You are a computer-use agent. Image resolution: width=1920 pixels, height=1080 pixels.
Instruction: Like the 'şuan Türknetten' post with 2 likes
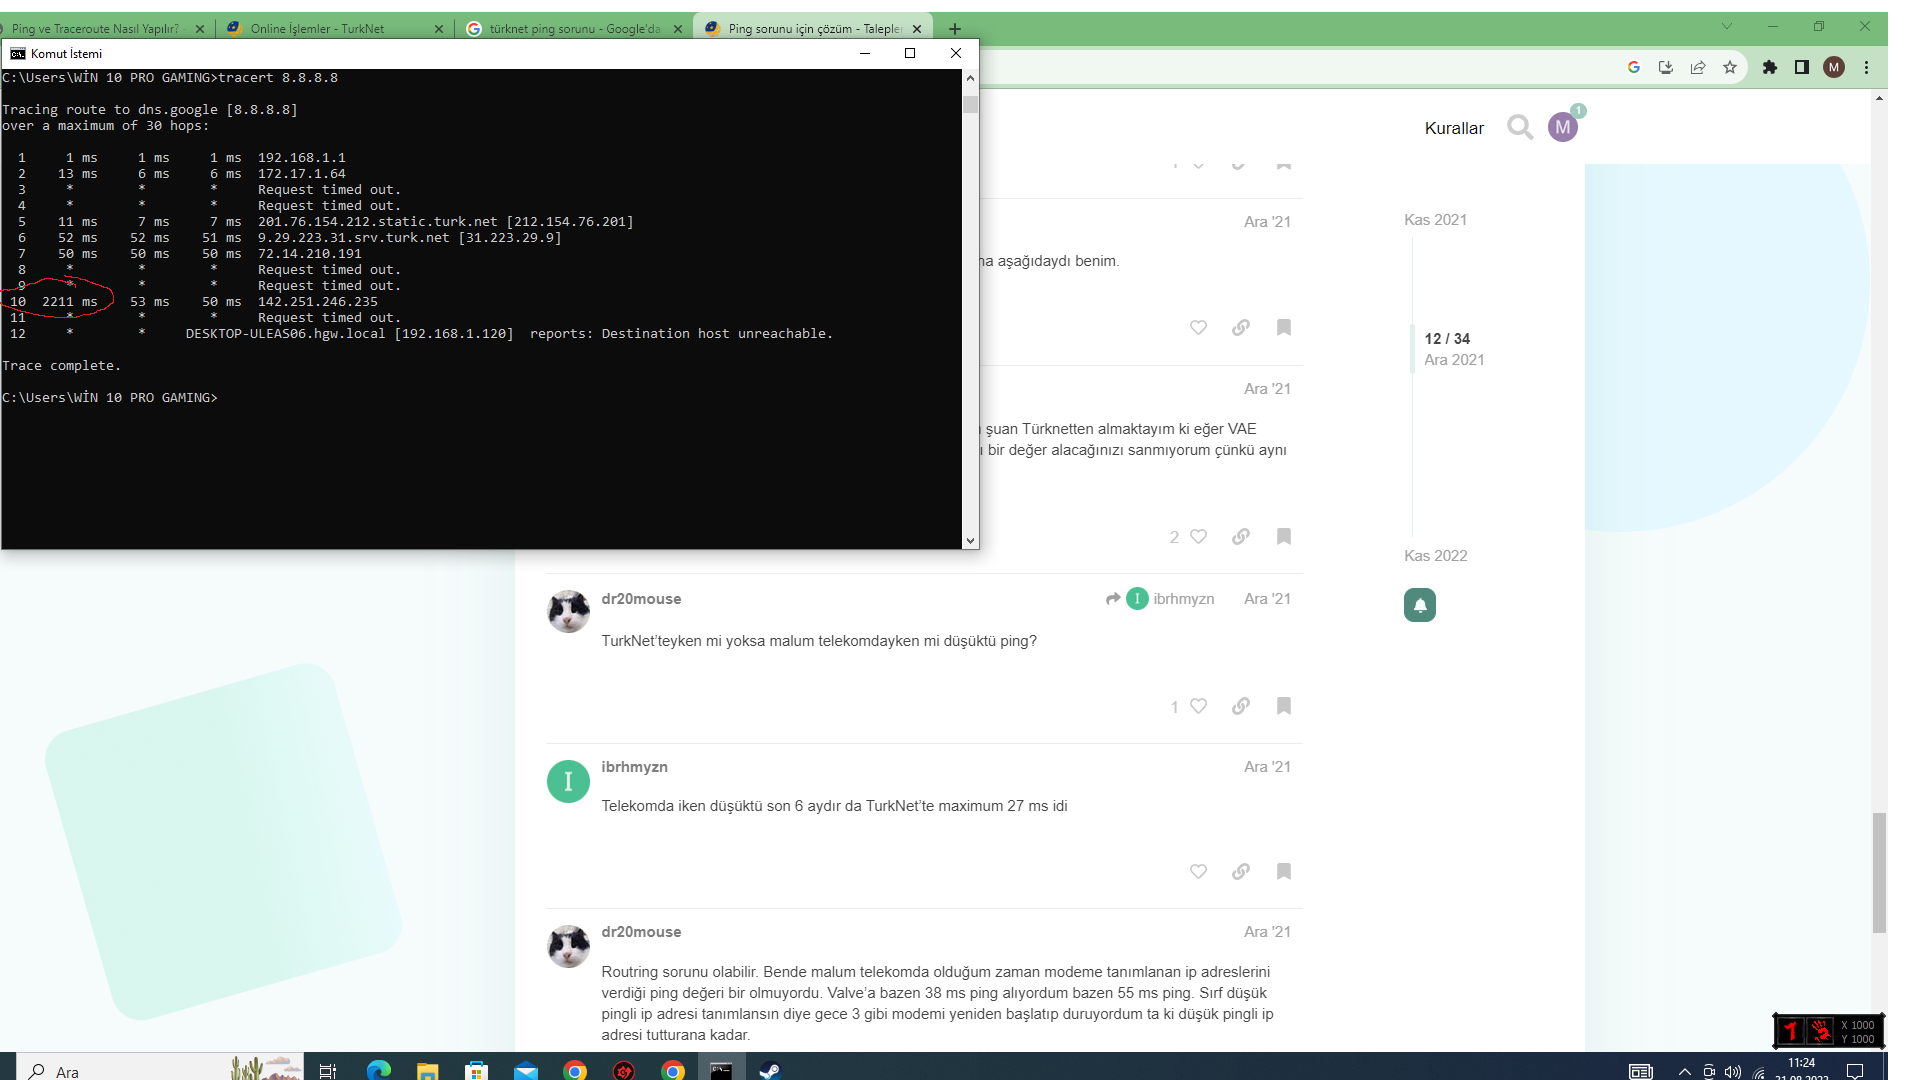pyautogui.click(x=1198, y=537)
